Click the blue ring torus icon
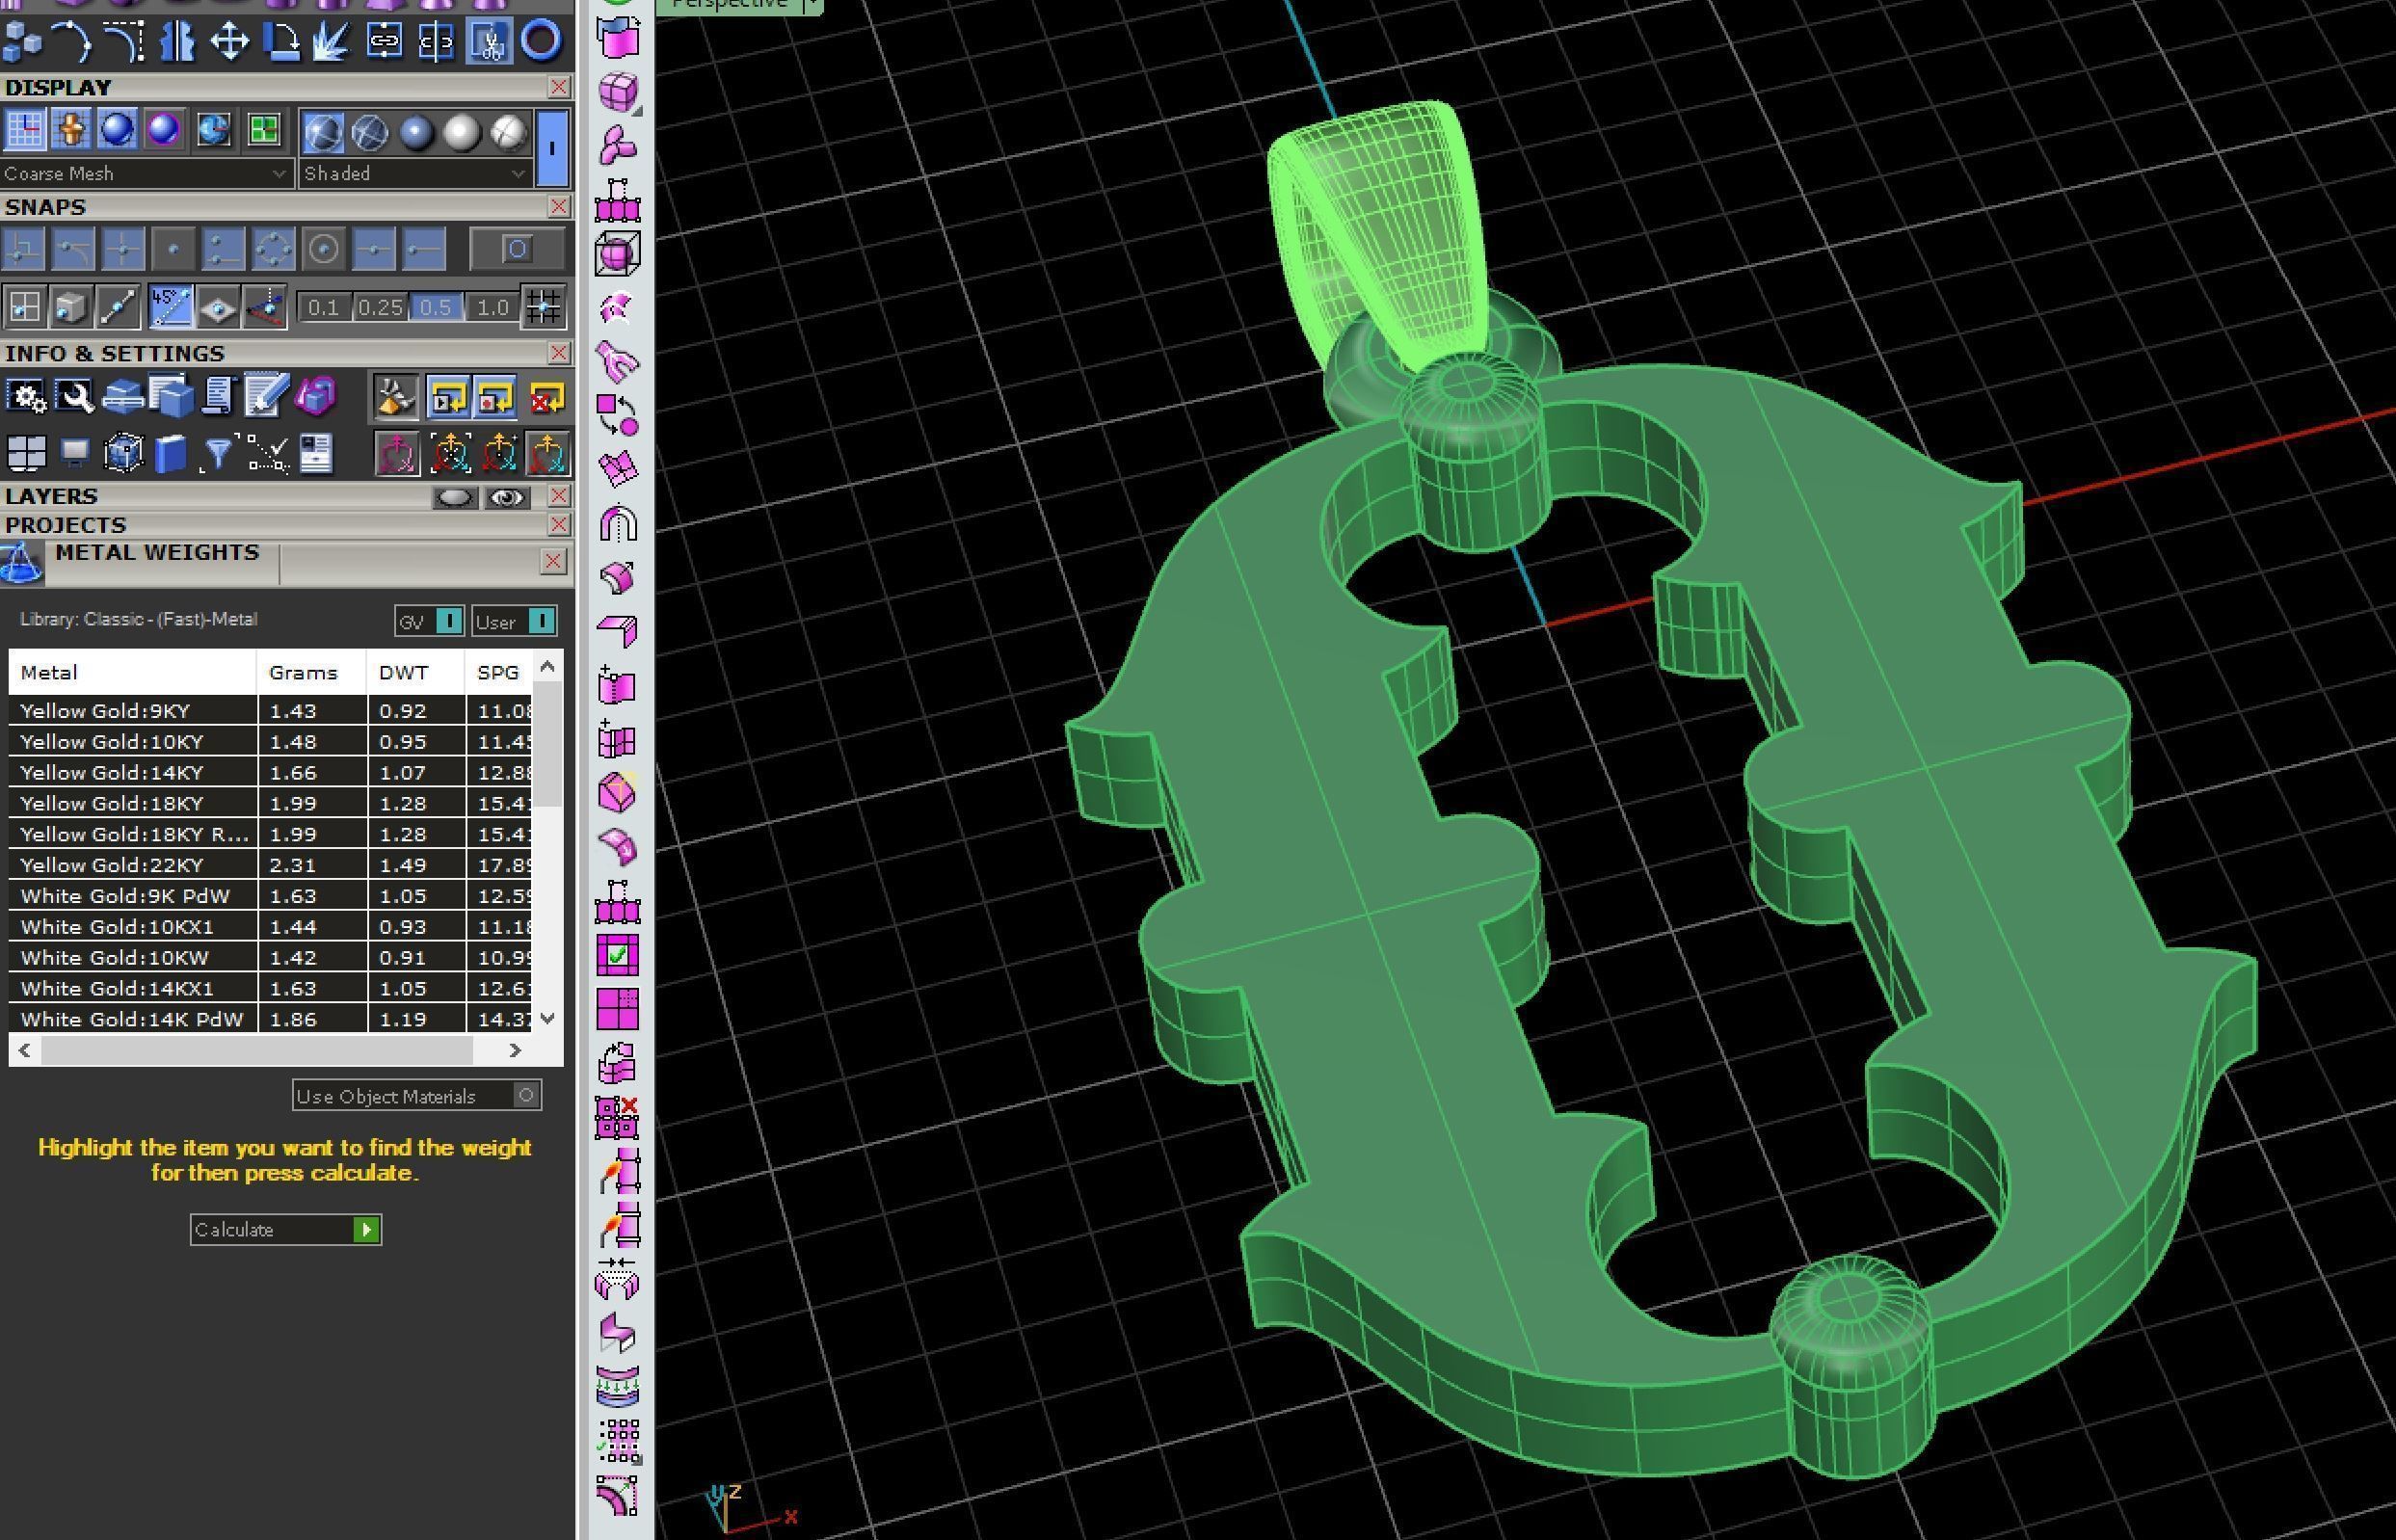 pyautogui.click(x=541, y=41)
